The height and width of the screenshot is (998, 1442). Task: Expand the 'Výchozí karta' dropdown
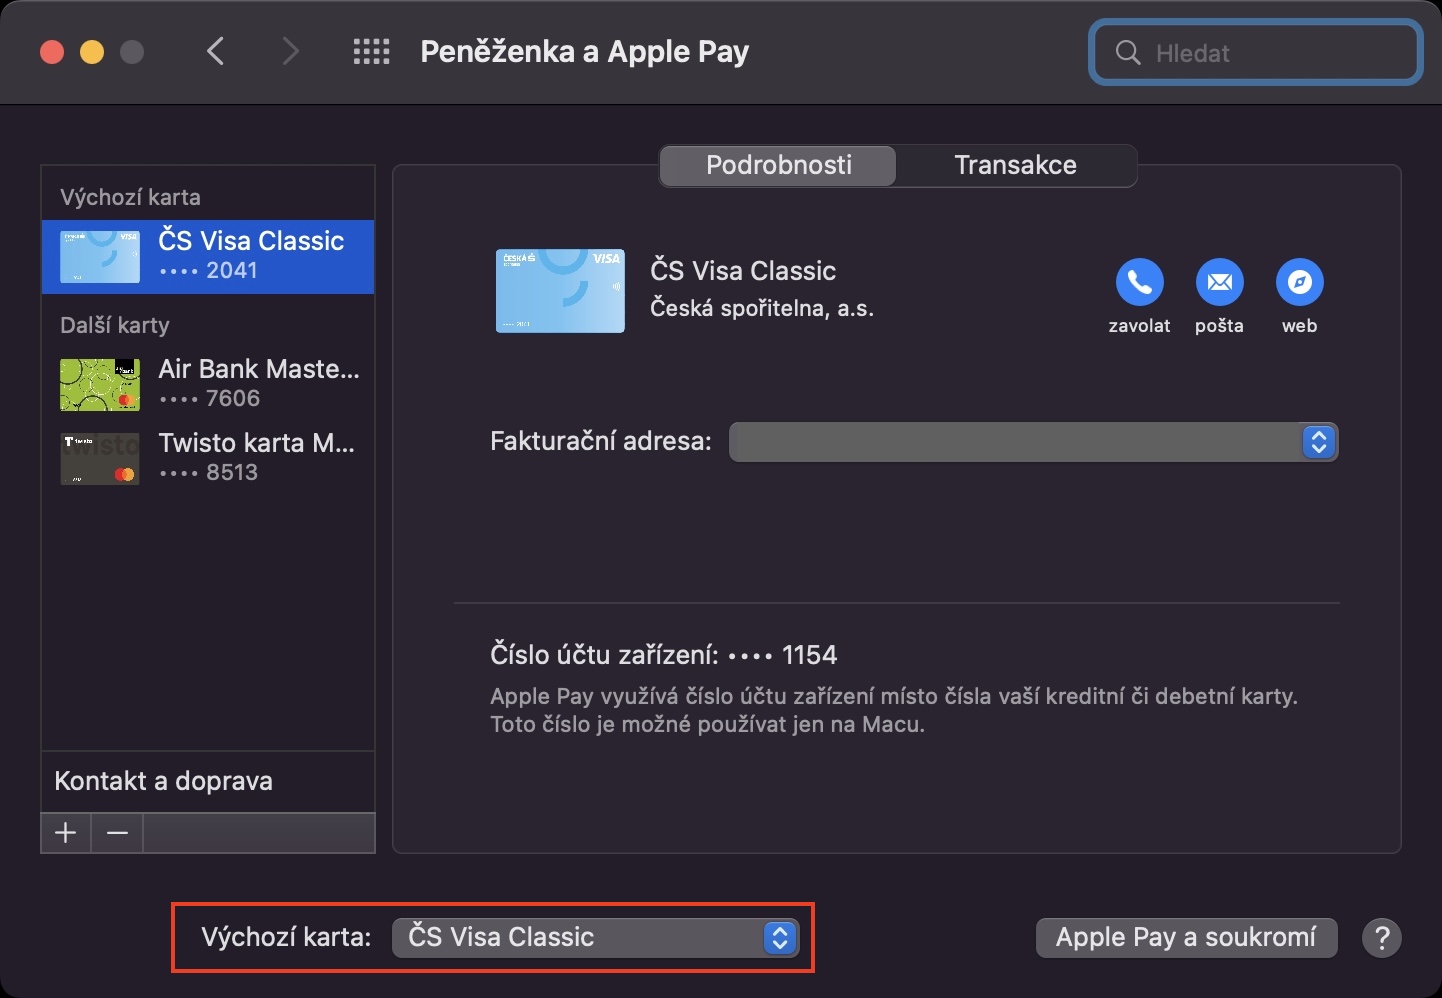[x=595, y=938]
